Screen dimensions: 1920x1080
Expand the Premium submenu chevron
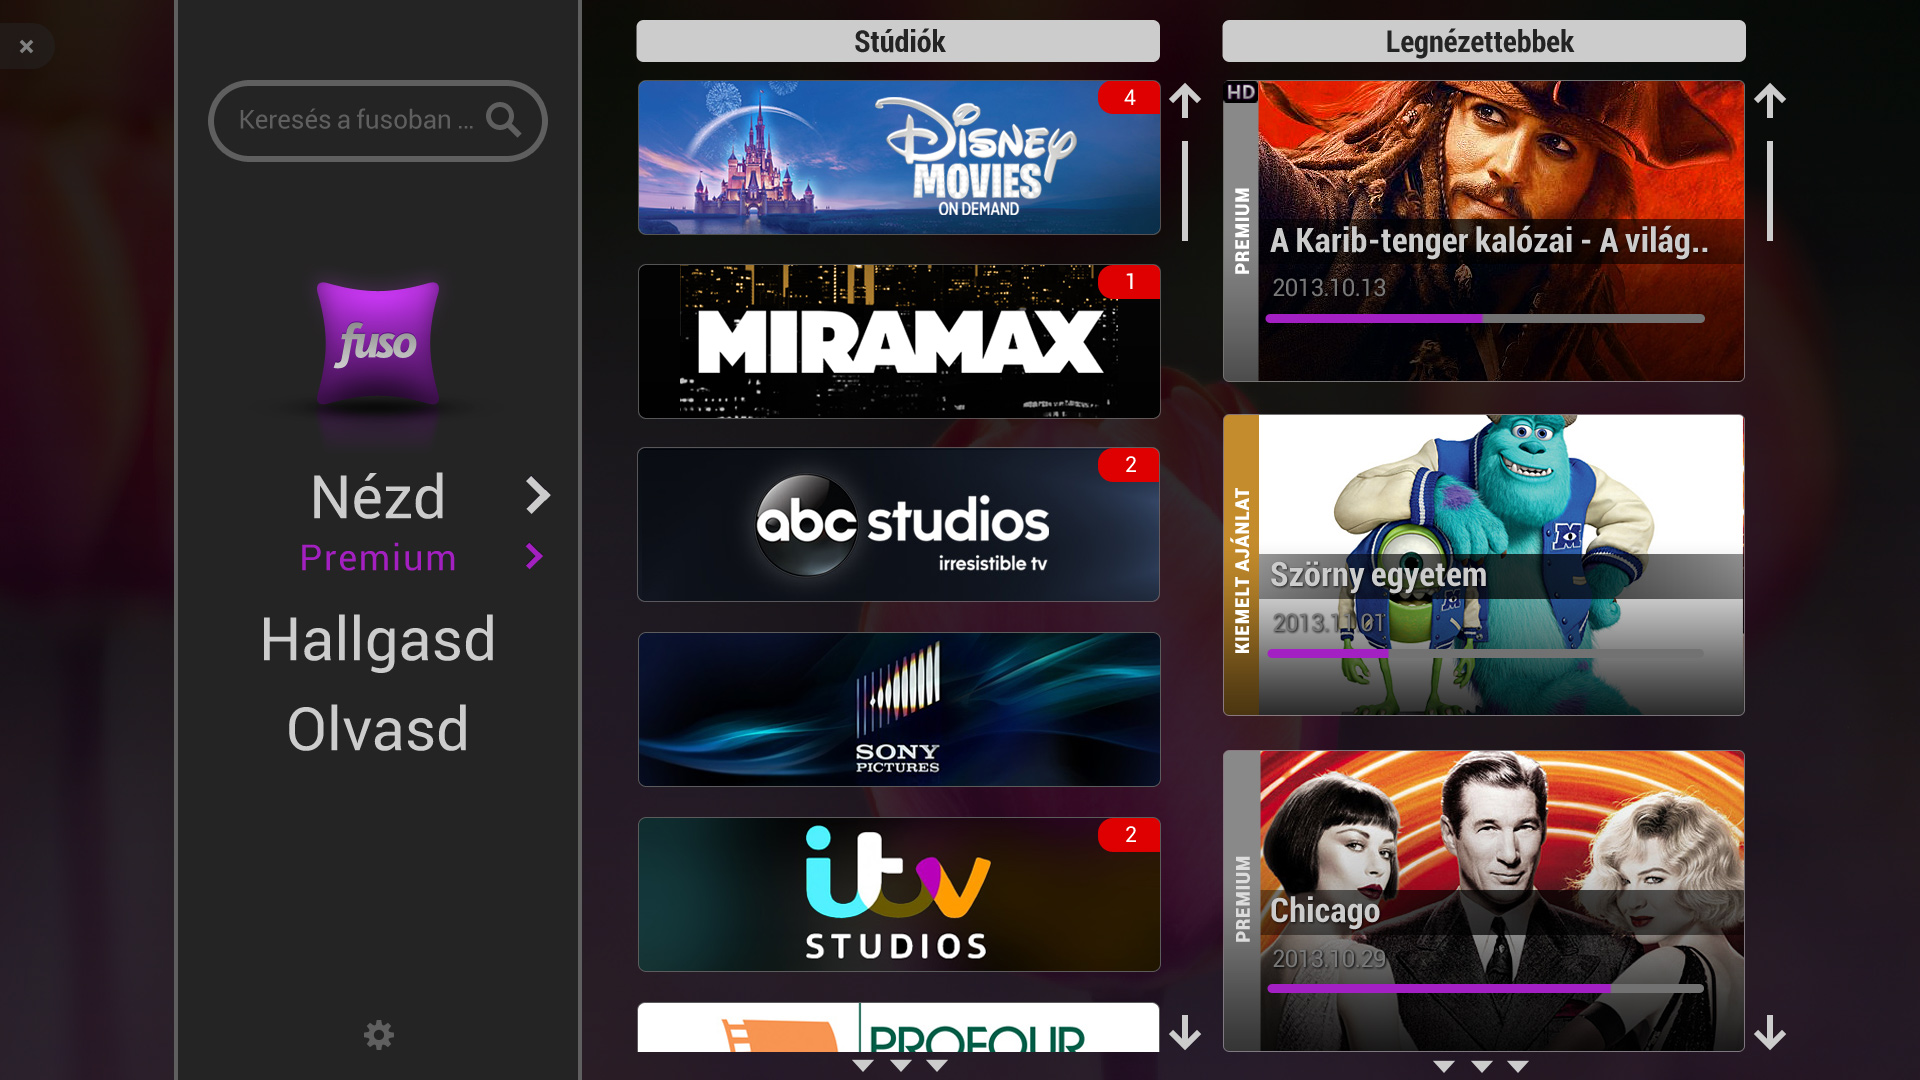click(535, 557)
